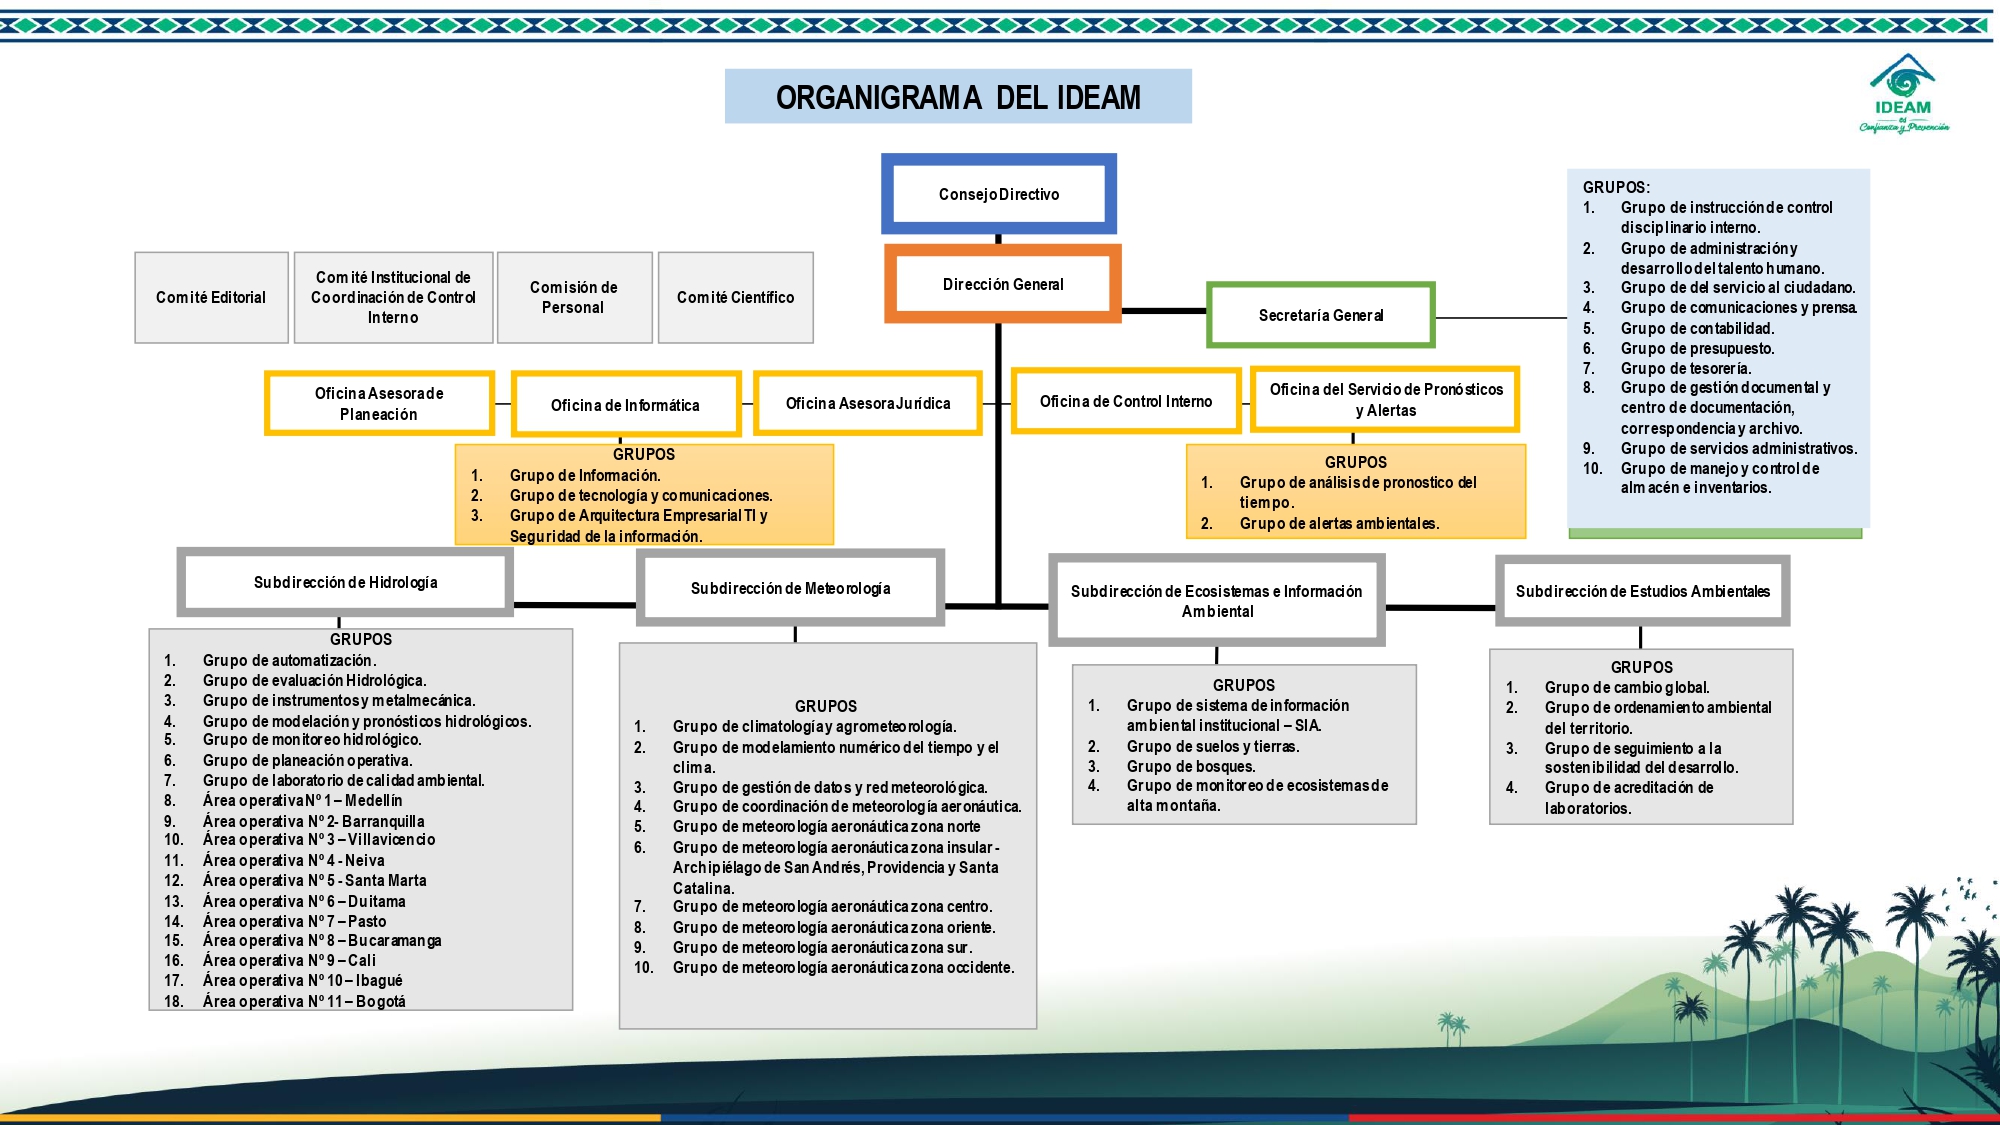Screen dimensions: 2000x1125
Task: Select 'Grupo de modelamiento numérico del tiempo y el clima'
Action: tap(836, 757)
